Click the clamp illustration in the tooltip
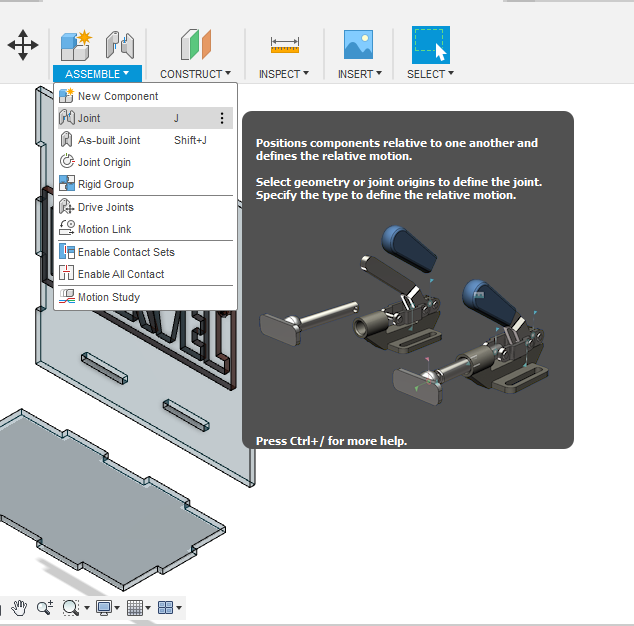The image size is (634, 626). tap(404, 315)
